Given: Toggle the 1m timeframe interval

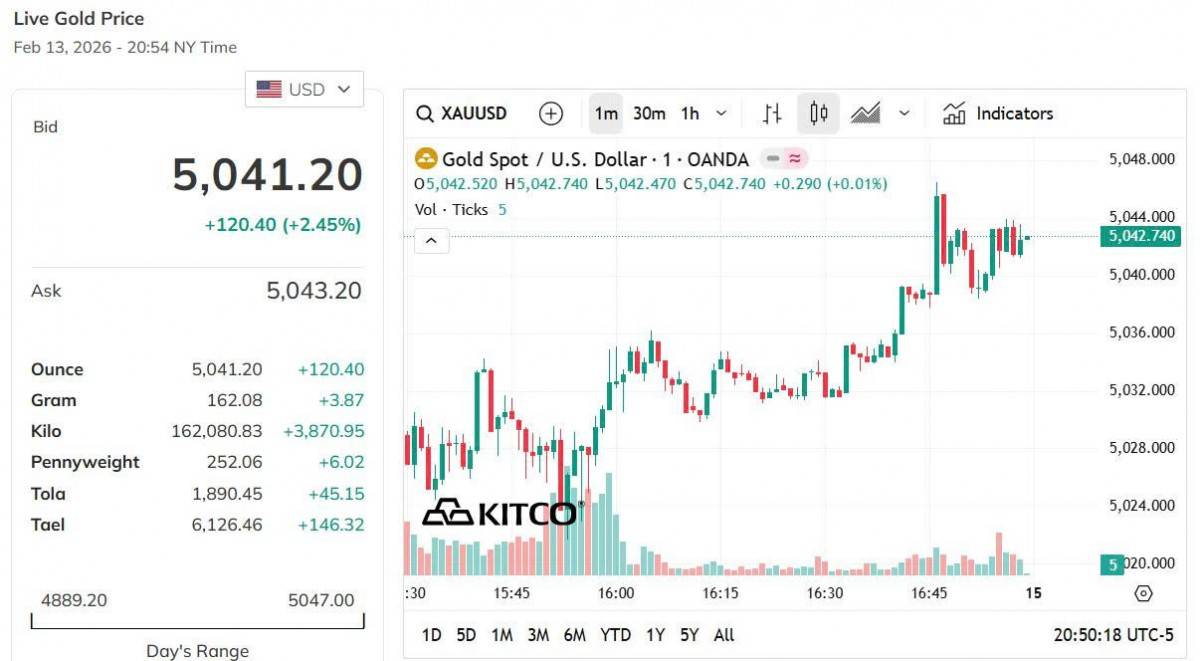Looking at the screenshot, I should pos(606,114).
